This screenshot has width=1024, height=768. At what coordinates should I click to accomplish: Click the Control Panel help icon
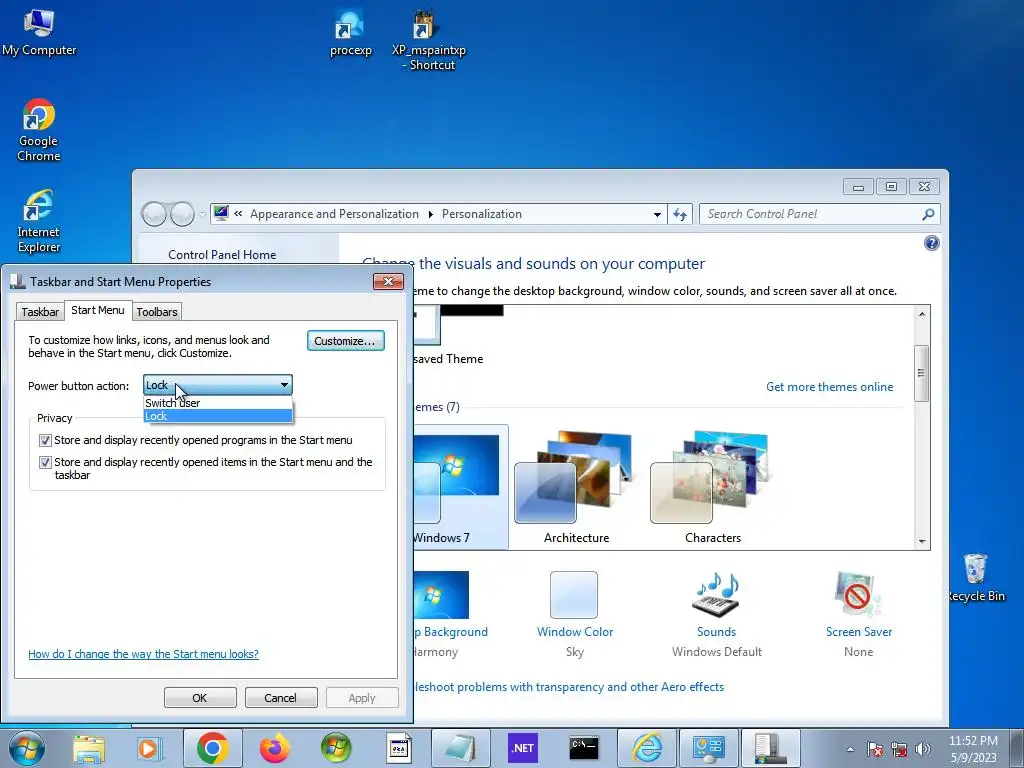931,243
